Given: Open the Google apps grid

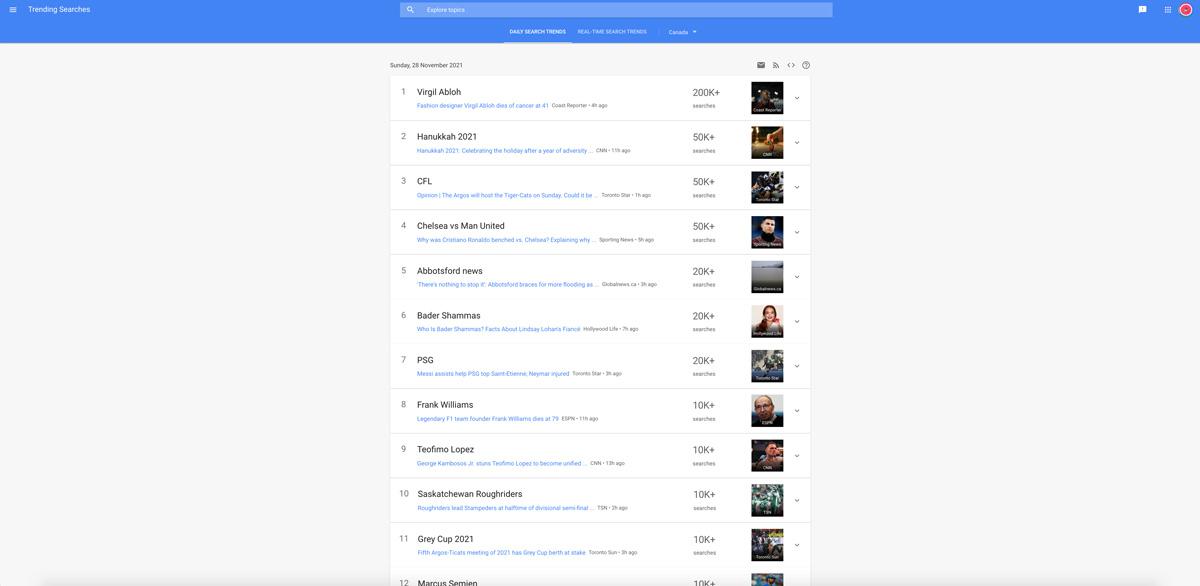Looking at the screenshot, I should click(x=1167, y=10).
